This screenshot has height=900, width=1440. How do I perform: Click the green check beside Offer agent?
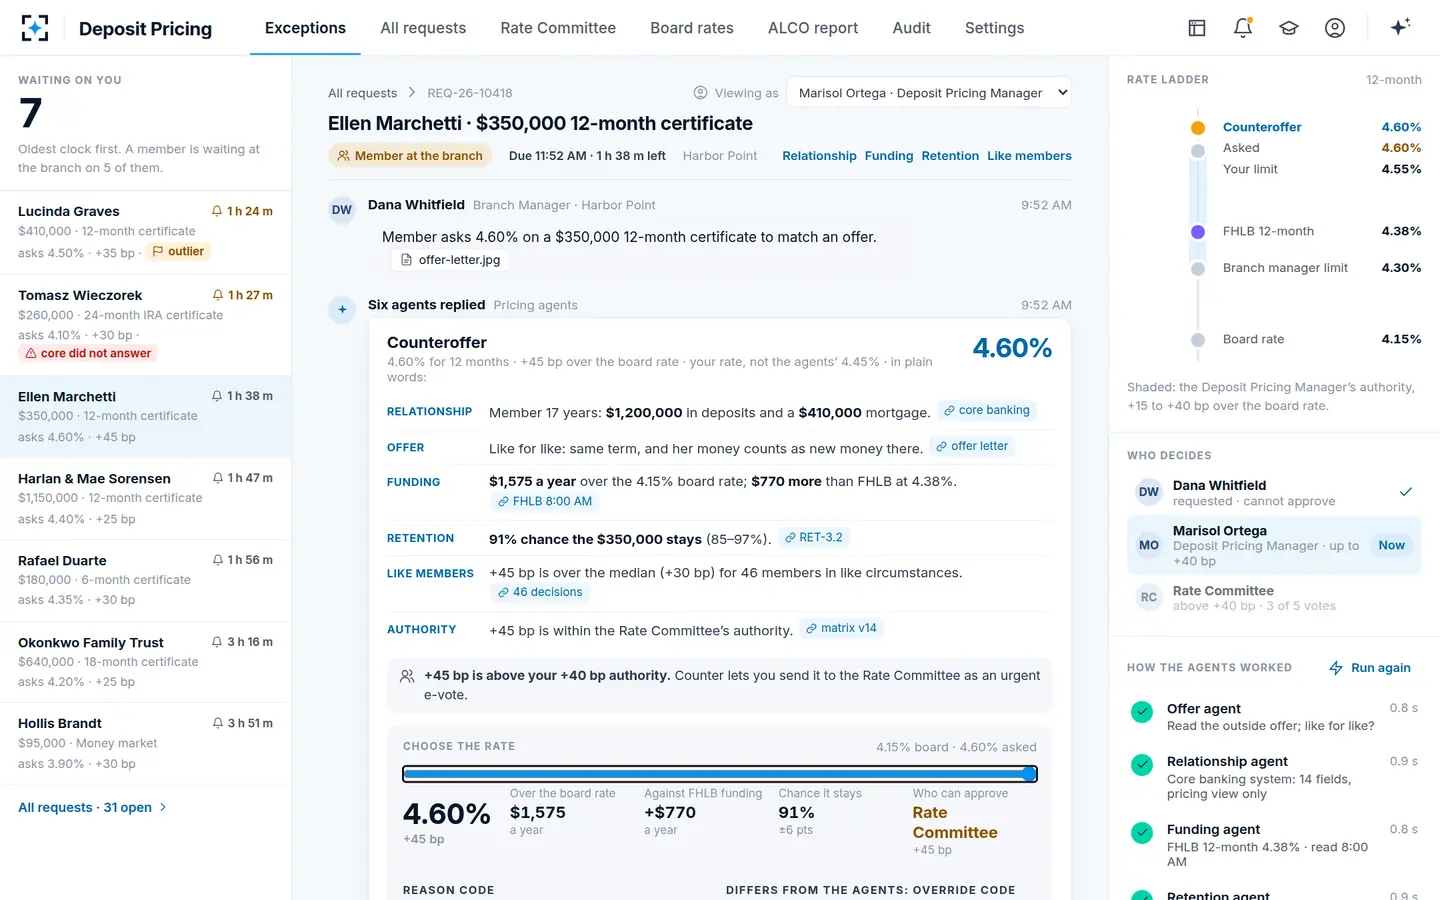pos(1142,712)
